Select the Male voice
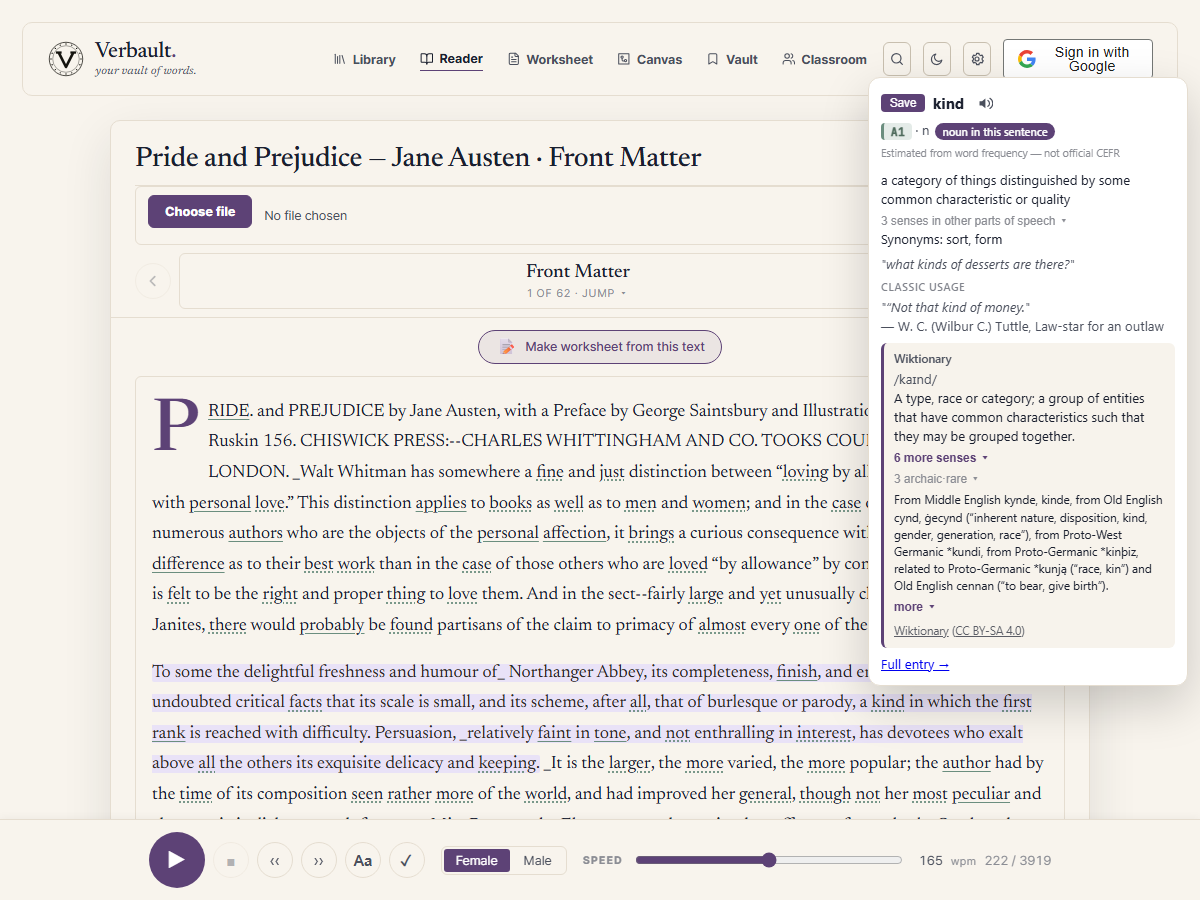Viewport: 1200px width, 900px height. coord(537,860)
